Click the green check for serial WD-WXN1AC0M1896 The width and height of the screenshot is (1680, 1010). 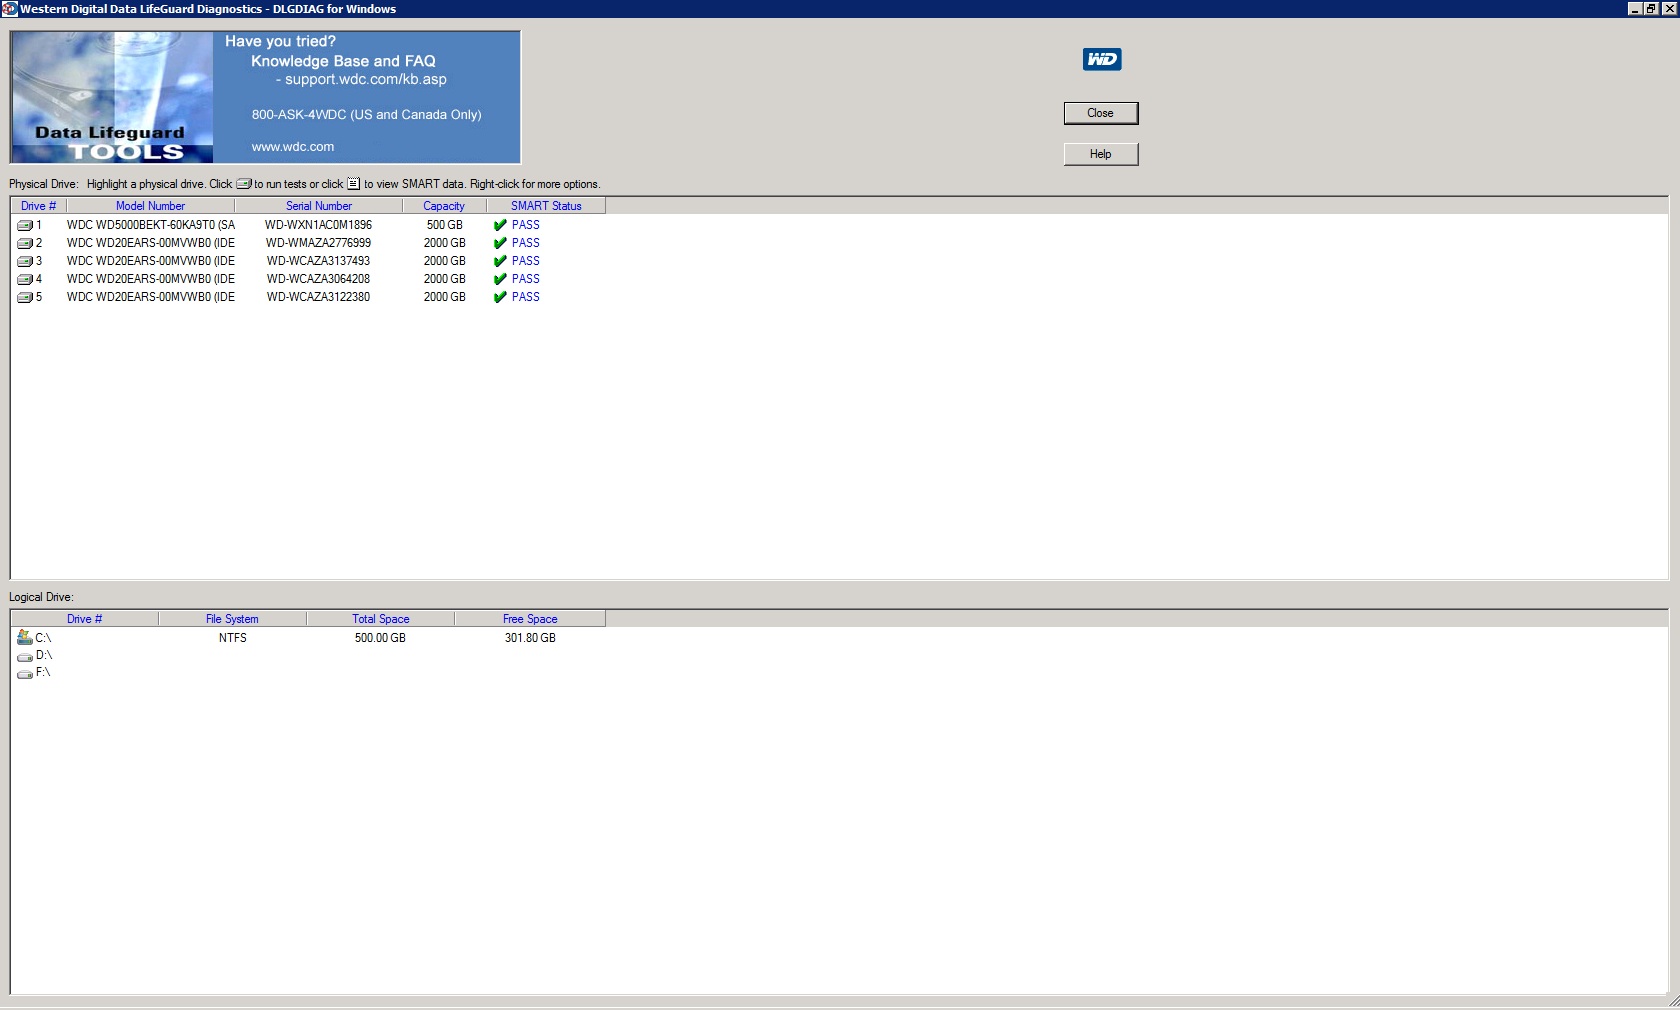pos(500,225)
